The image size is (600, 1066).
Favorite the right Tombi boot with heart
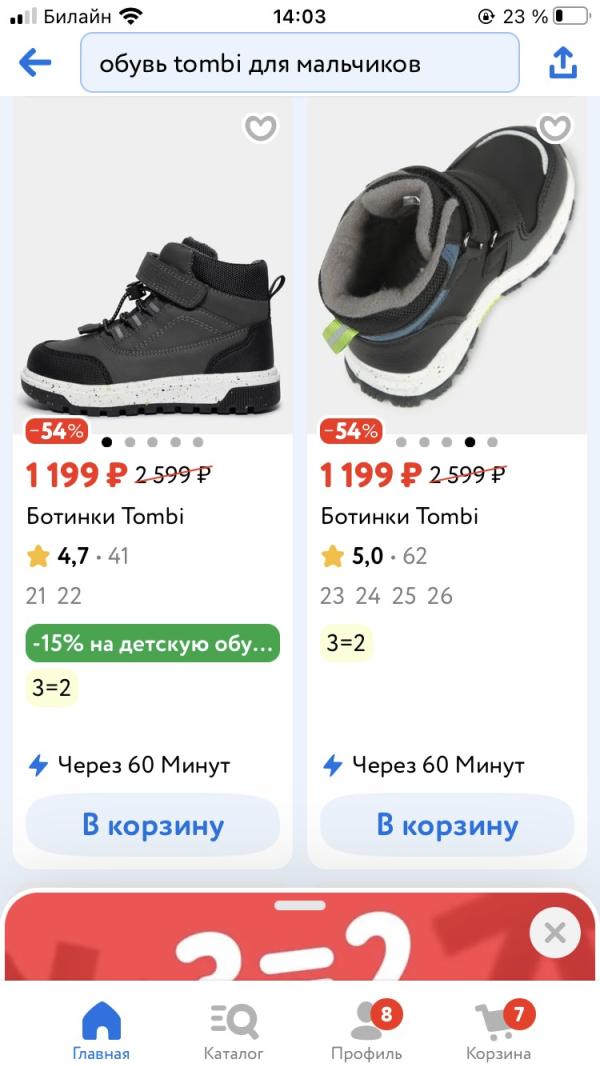555,128
